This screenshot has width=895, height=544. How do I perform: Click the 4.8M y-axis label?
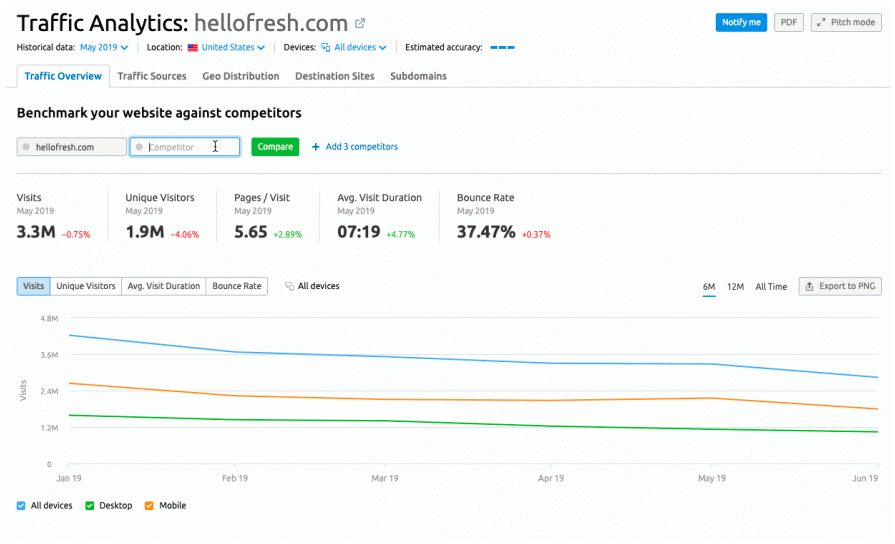click(x=49, y=319)
